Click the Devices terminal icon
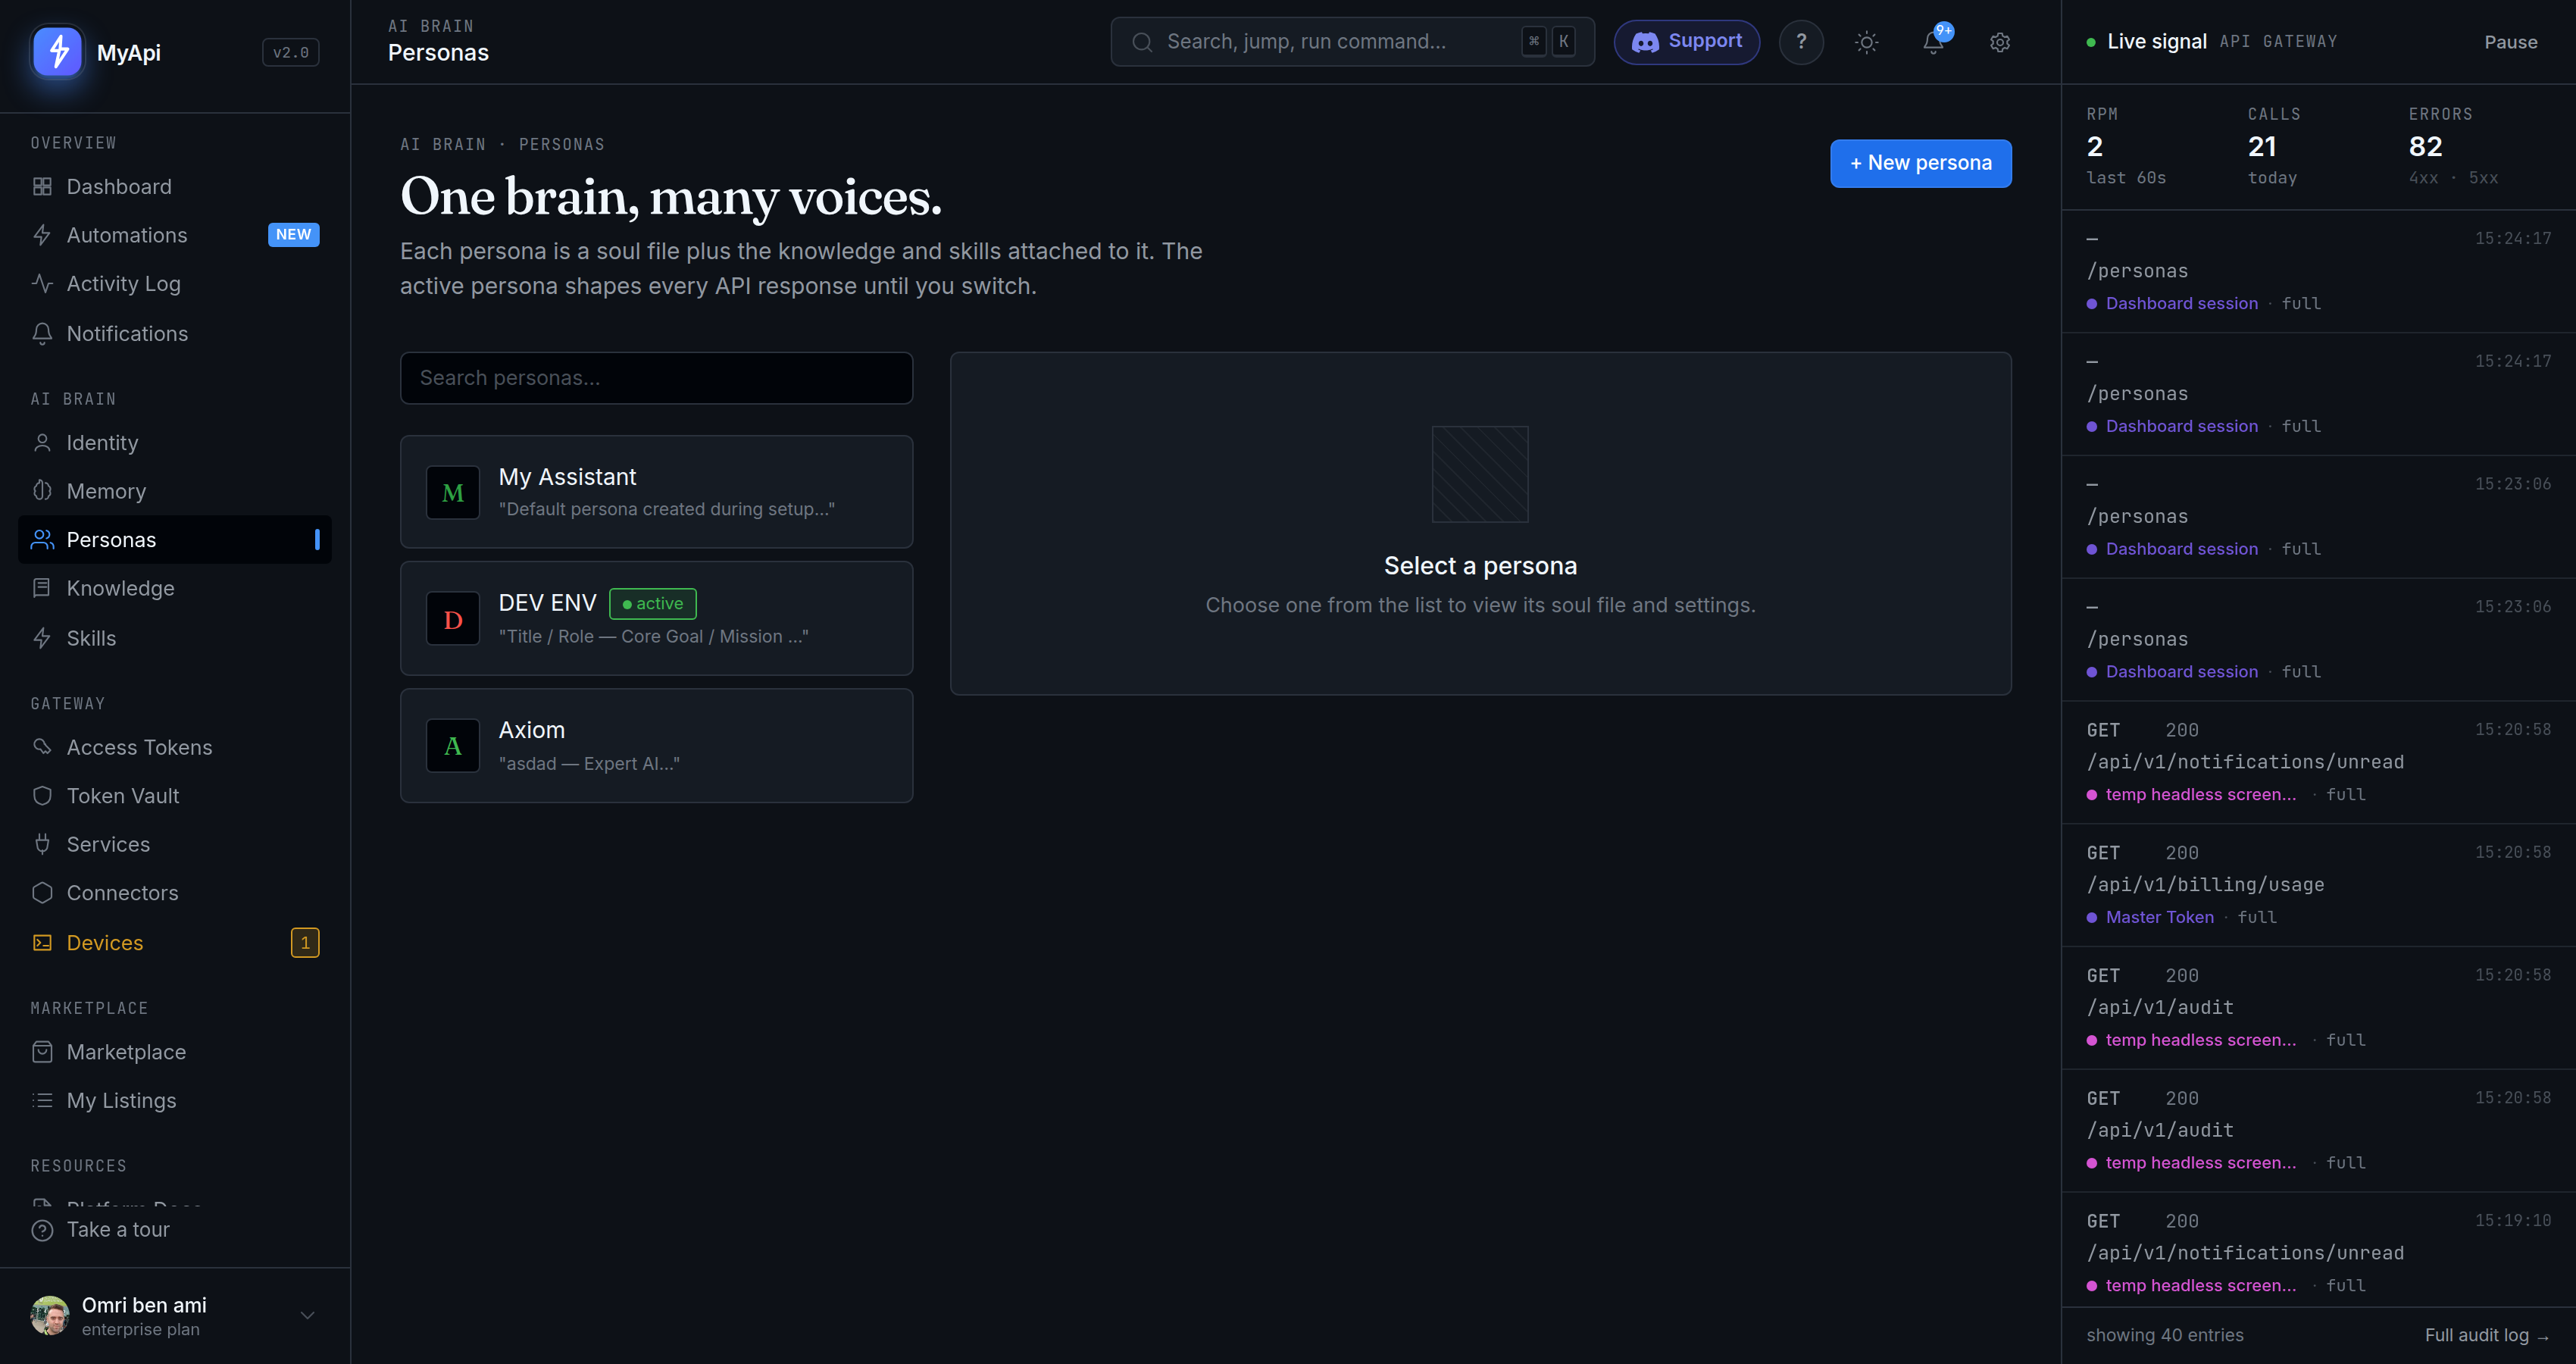Screen dimensions: 2576x1364 coord(42,943)
